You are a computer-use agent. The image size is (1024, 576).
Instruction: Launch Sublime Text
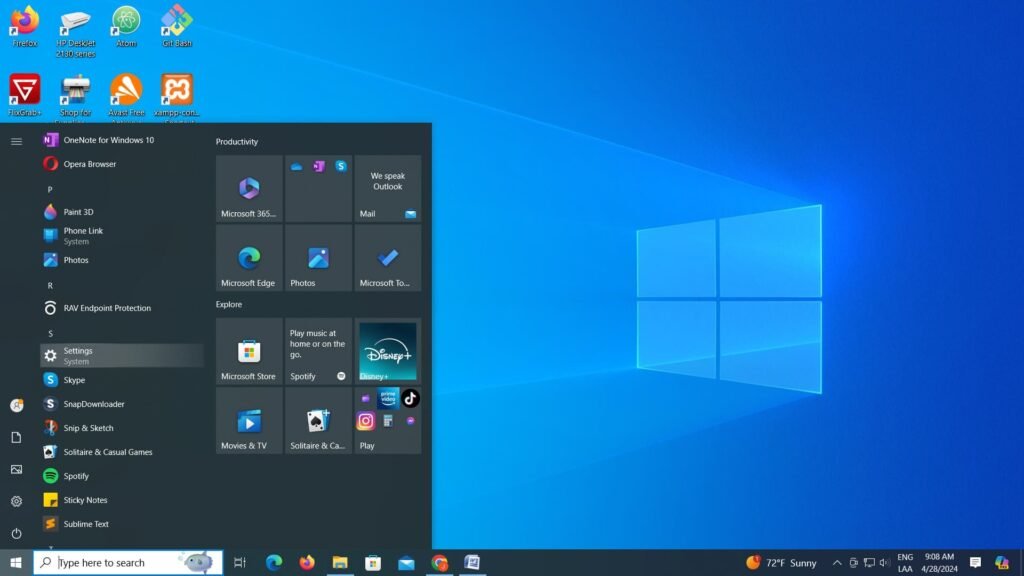pyautogui.click(x=121, y=524)
